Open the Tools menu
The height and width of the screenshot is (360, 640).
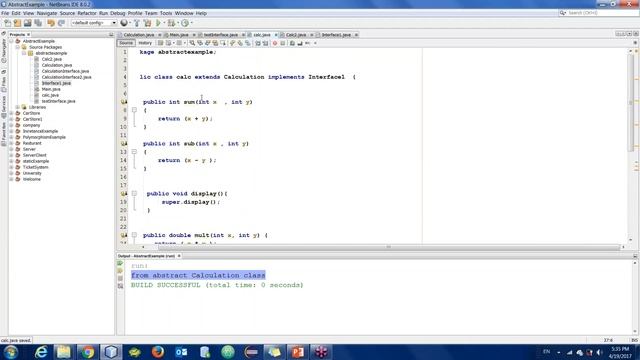point(166,13)
